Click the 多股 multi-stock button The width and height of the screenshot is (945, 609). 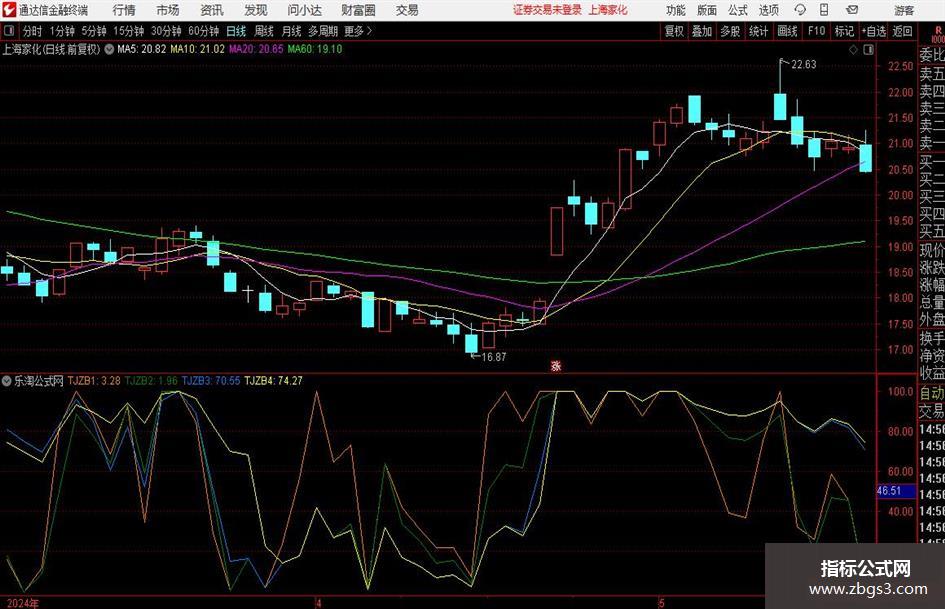[x=730, y=31]
